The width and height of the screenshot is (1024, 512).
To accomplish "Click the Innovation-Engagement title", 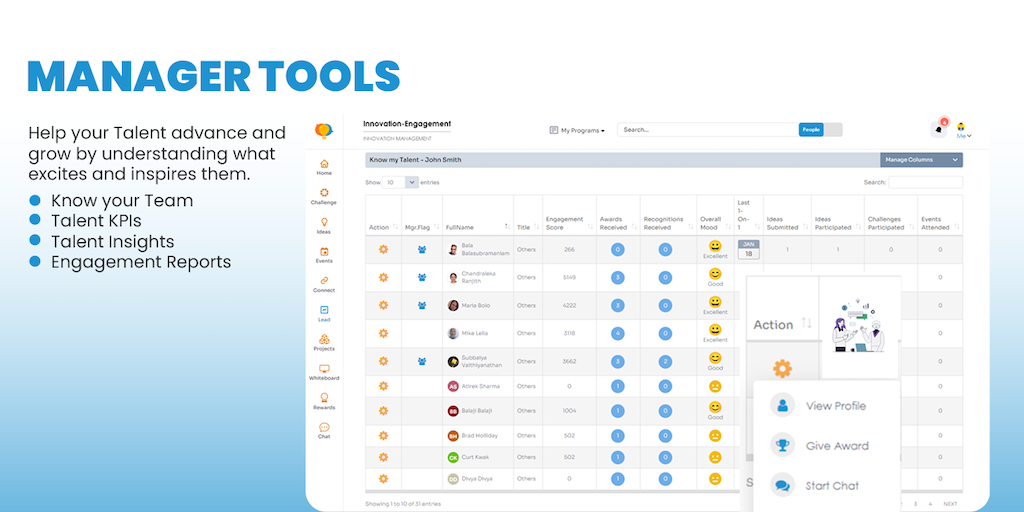I will (x=407, y=124).
